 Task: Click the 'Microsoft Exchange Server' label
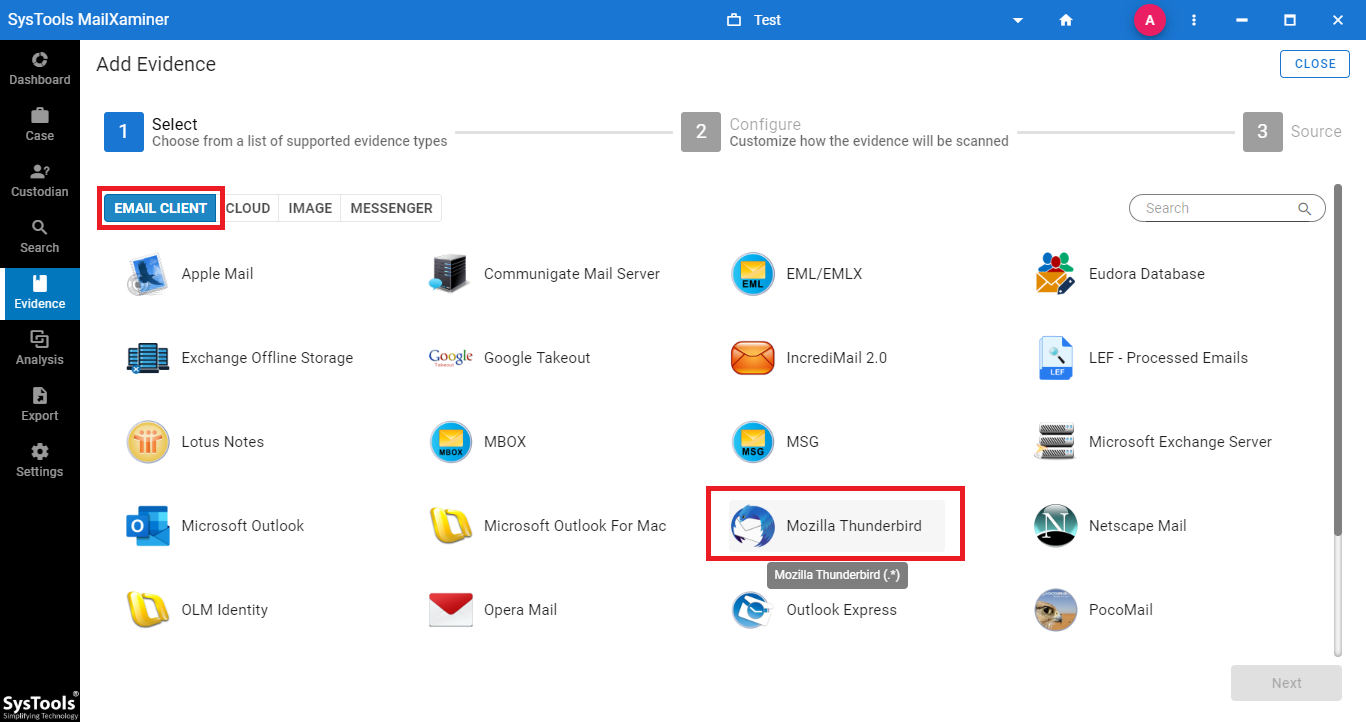(1180, 442)
